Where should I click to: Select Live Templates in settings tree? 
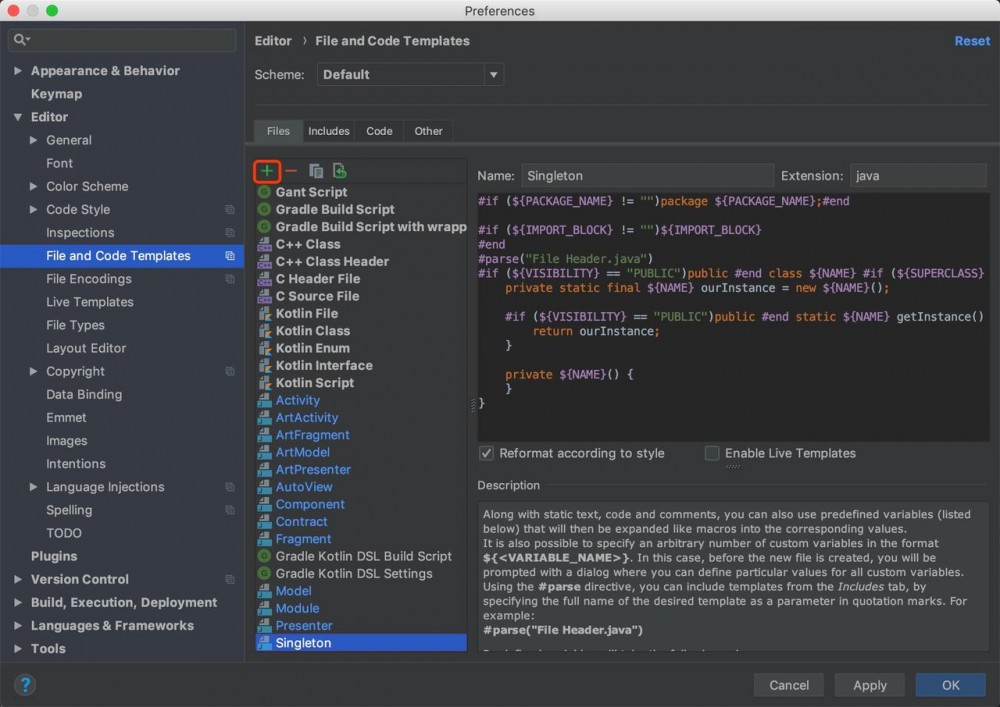coord(89,302)
